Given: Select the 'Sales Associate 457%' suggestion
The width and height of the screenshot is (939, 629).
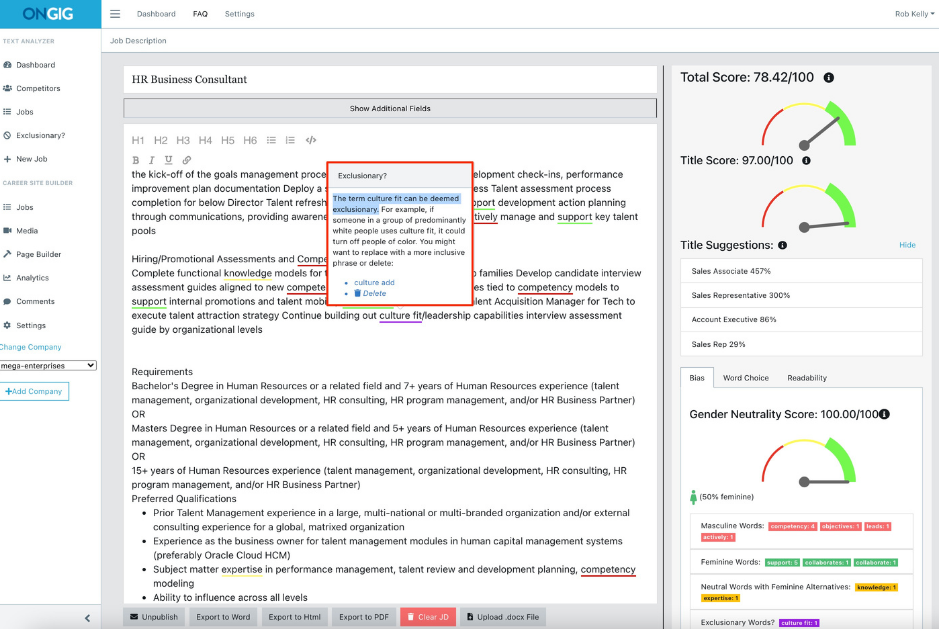Looking at the screenshot, I should click(x=801, y=271).
